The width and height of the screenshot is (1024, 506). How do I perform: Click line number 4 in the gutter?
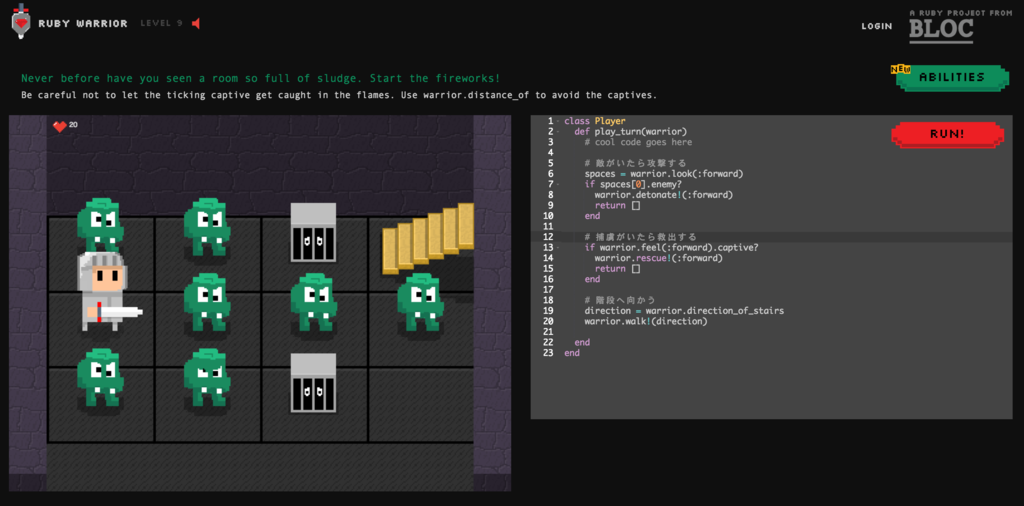[x=551, y=153]
